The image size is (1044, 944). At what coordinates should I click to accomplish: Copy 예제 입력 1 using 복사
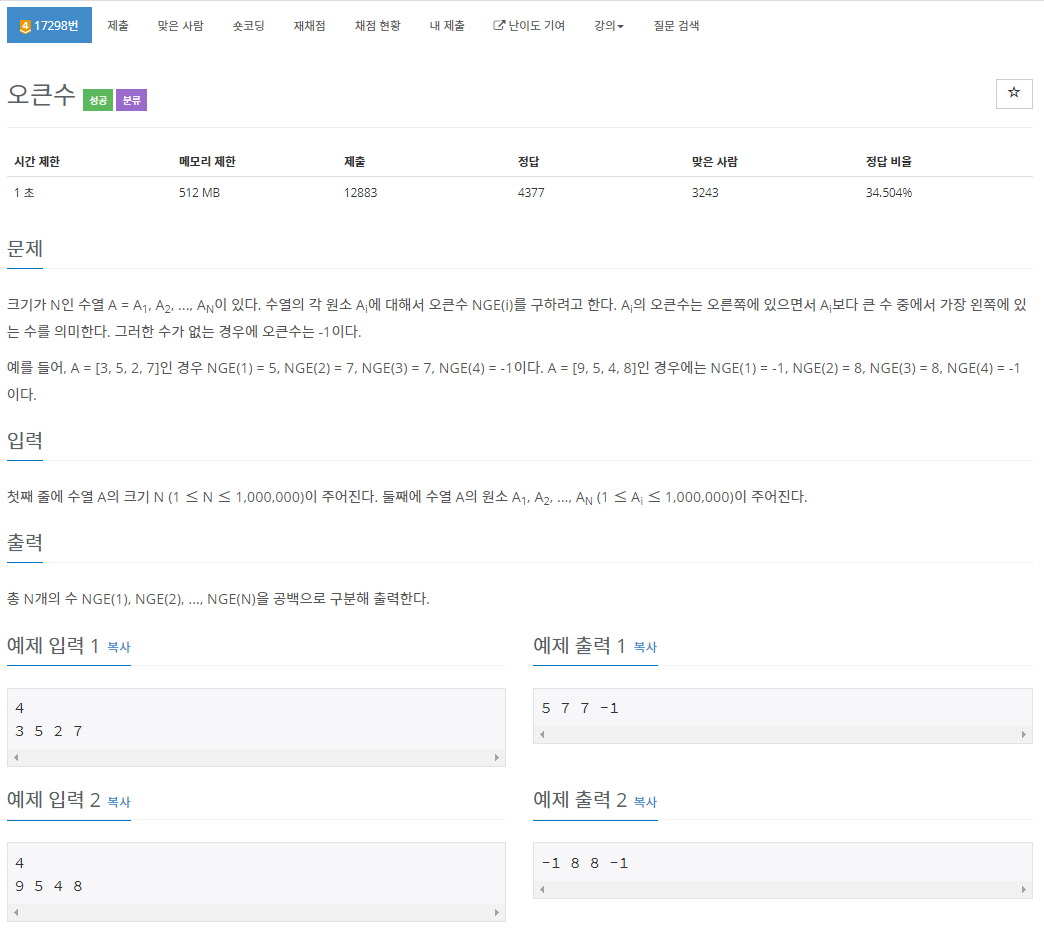119,647
